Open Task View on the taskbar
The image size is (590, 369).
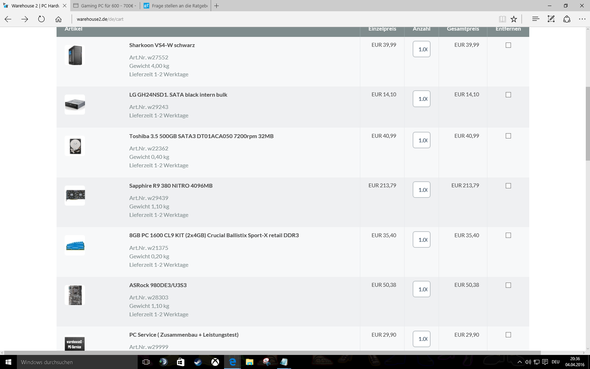click(x=146, y=362)
